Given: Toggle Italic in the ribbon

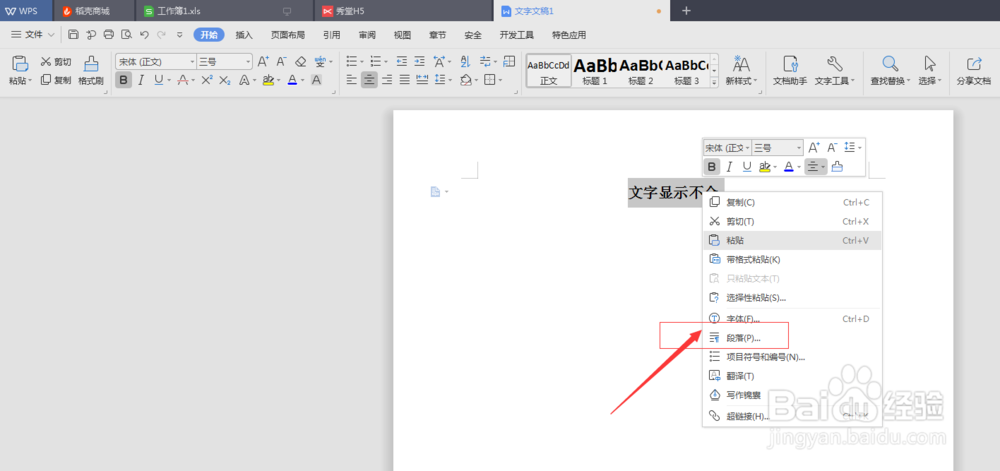Looking at the screenshot, I should (x=141, y=80).
